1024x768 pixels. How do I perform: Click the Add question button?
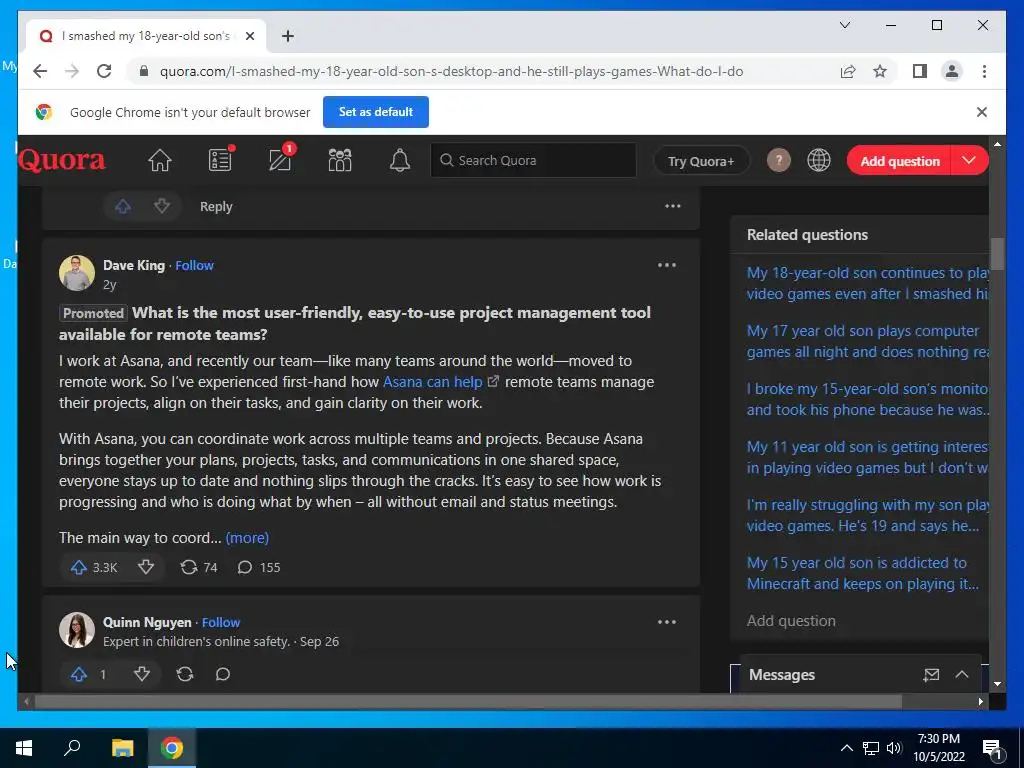coord(899,161)
